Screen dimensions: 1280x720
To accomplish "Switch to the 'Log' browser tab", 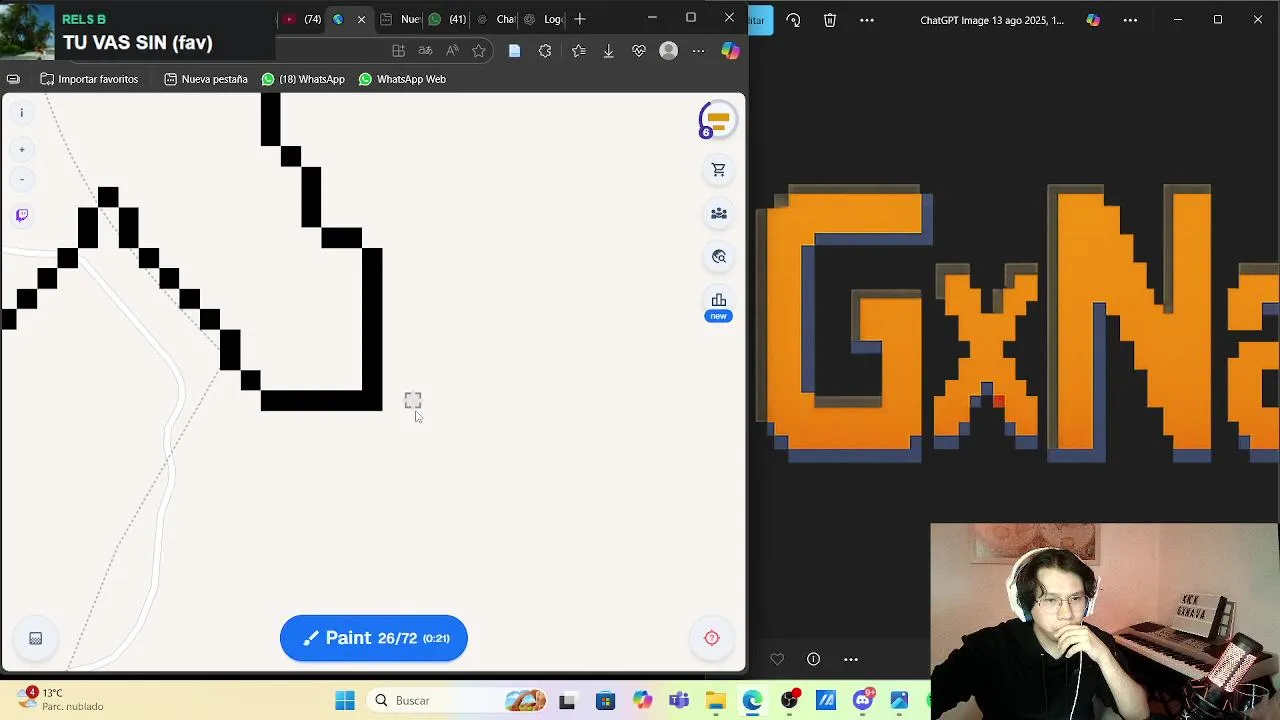I will pyautogui.click(x=543, y=19).
